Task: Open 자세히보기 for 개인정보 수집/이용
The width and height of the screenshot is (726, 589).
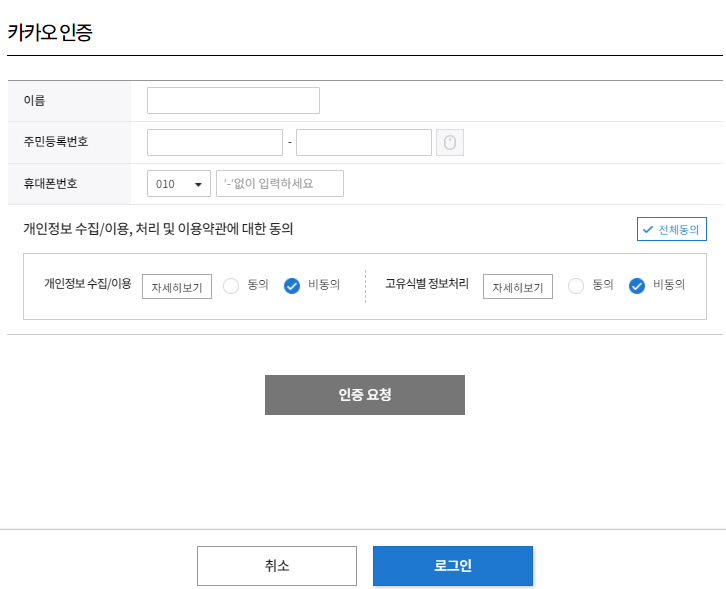Action: pos(177,287)
